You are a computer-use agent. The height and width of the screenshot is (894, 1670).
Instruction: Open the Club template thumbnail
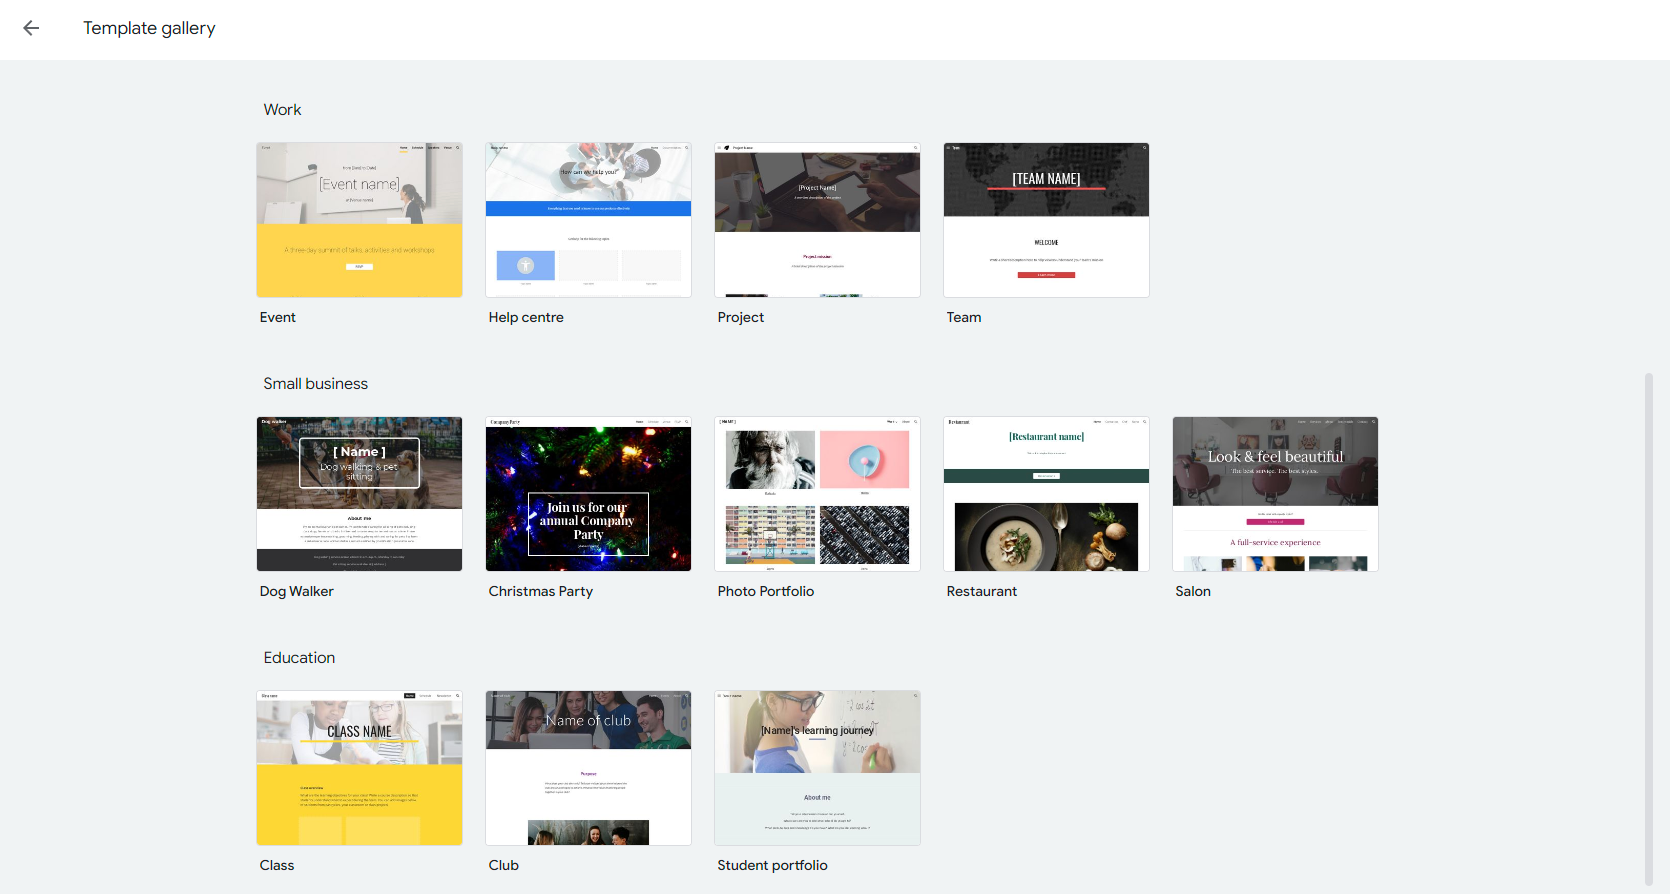(x=588, y=768)
